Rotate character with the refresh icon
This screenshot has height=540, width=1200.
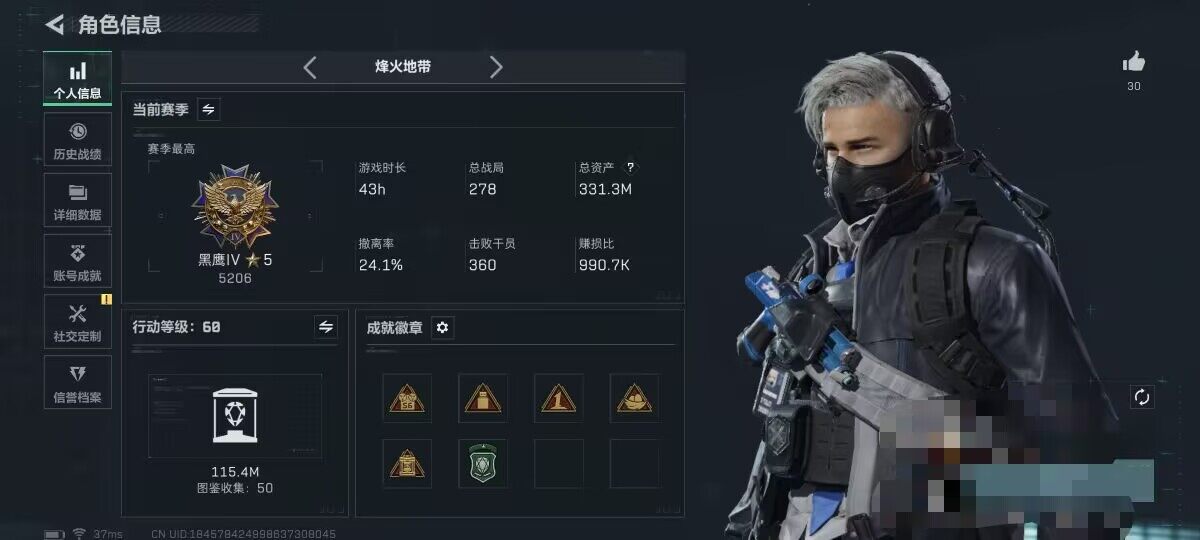[1142, 397]
